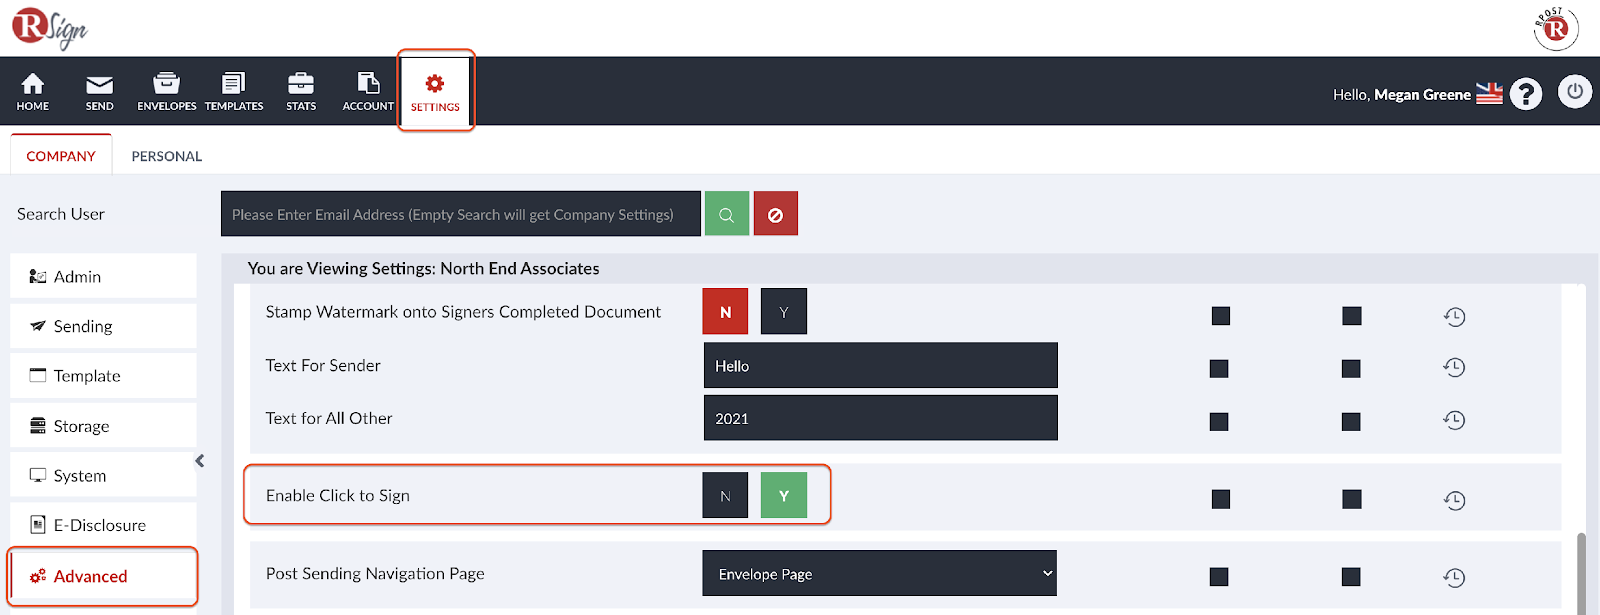Open the Advanced settings section

click(x=103, y=576)
